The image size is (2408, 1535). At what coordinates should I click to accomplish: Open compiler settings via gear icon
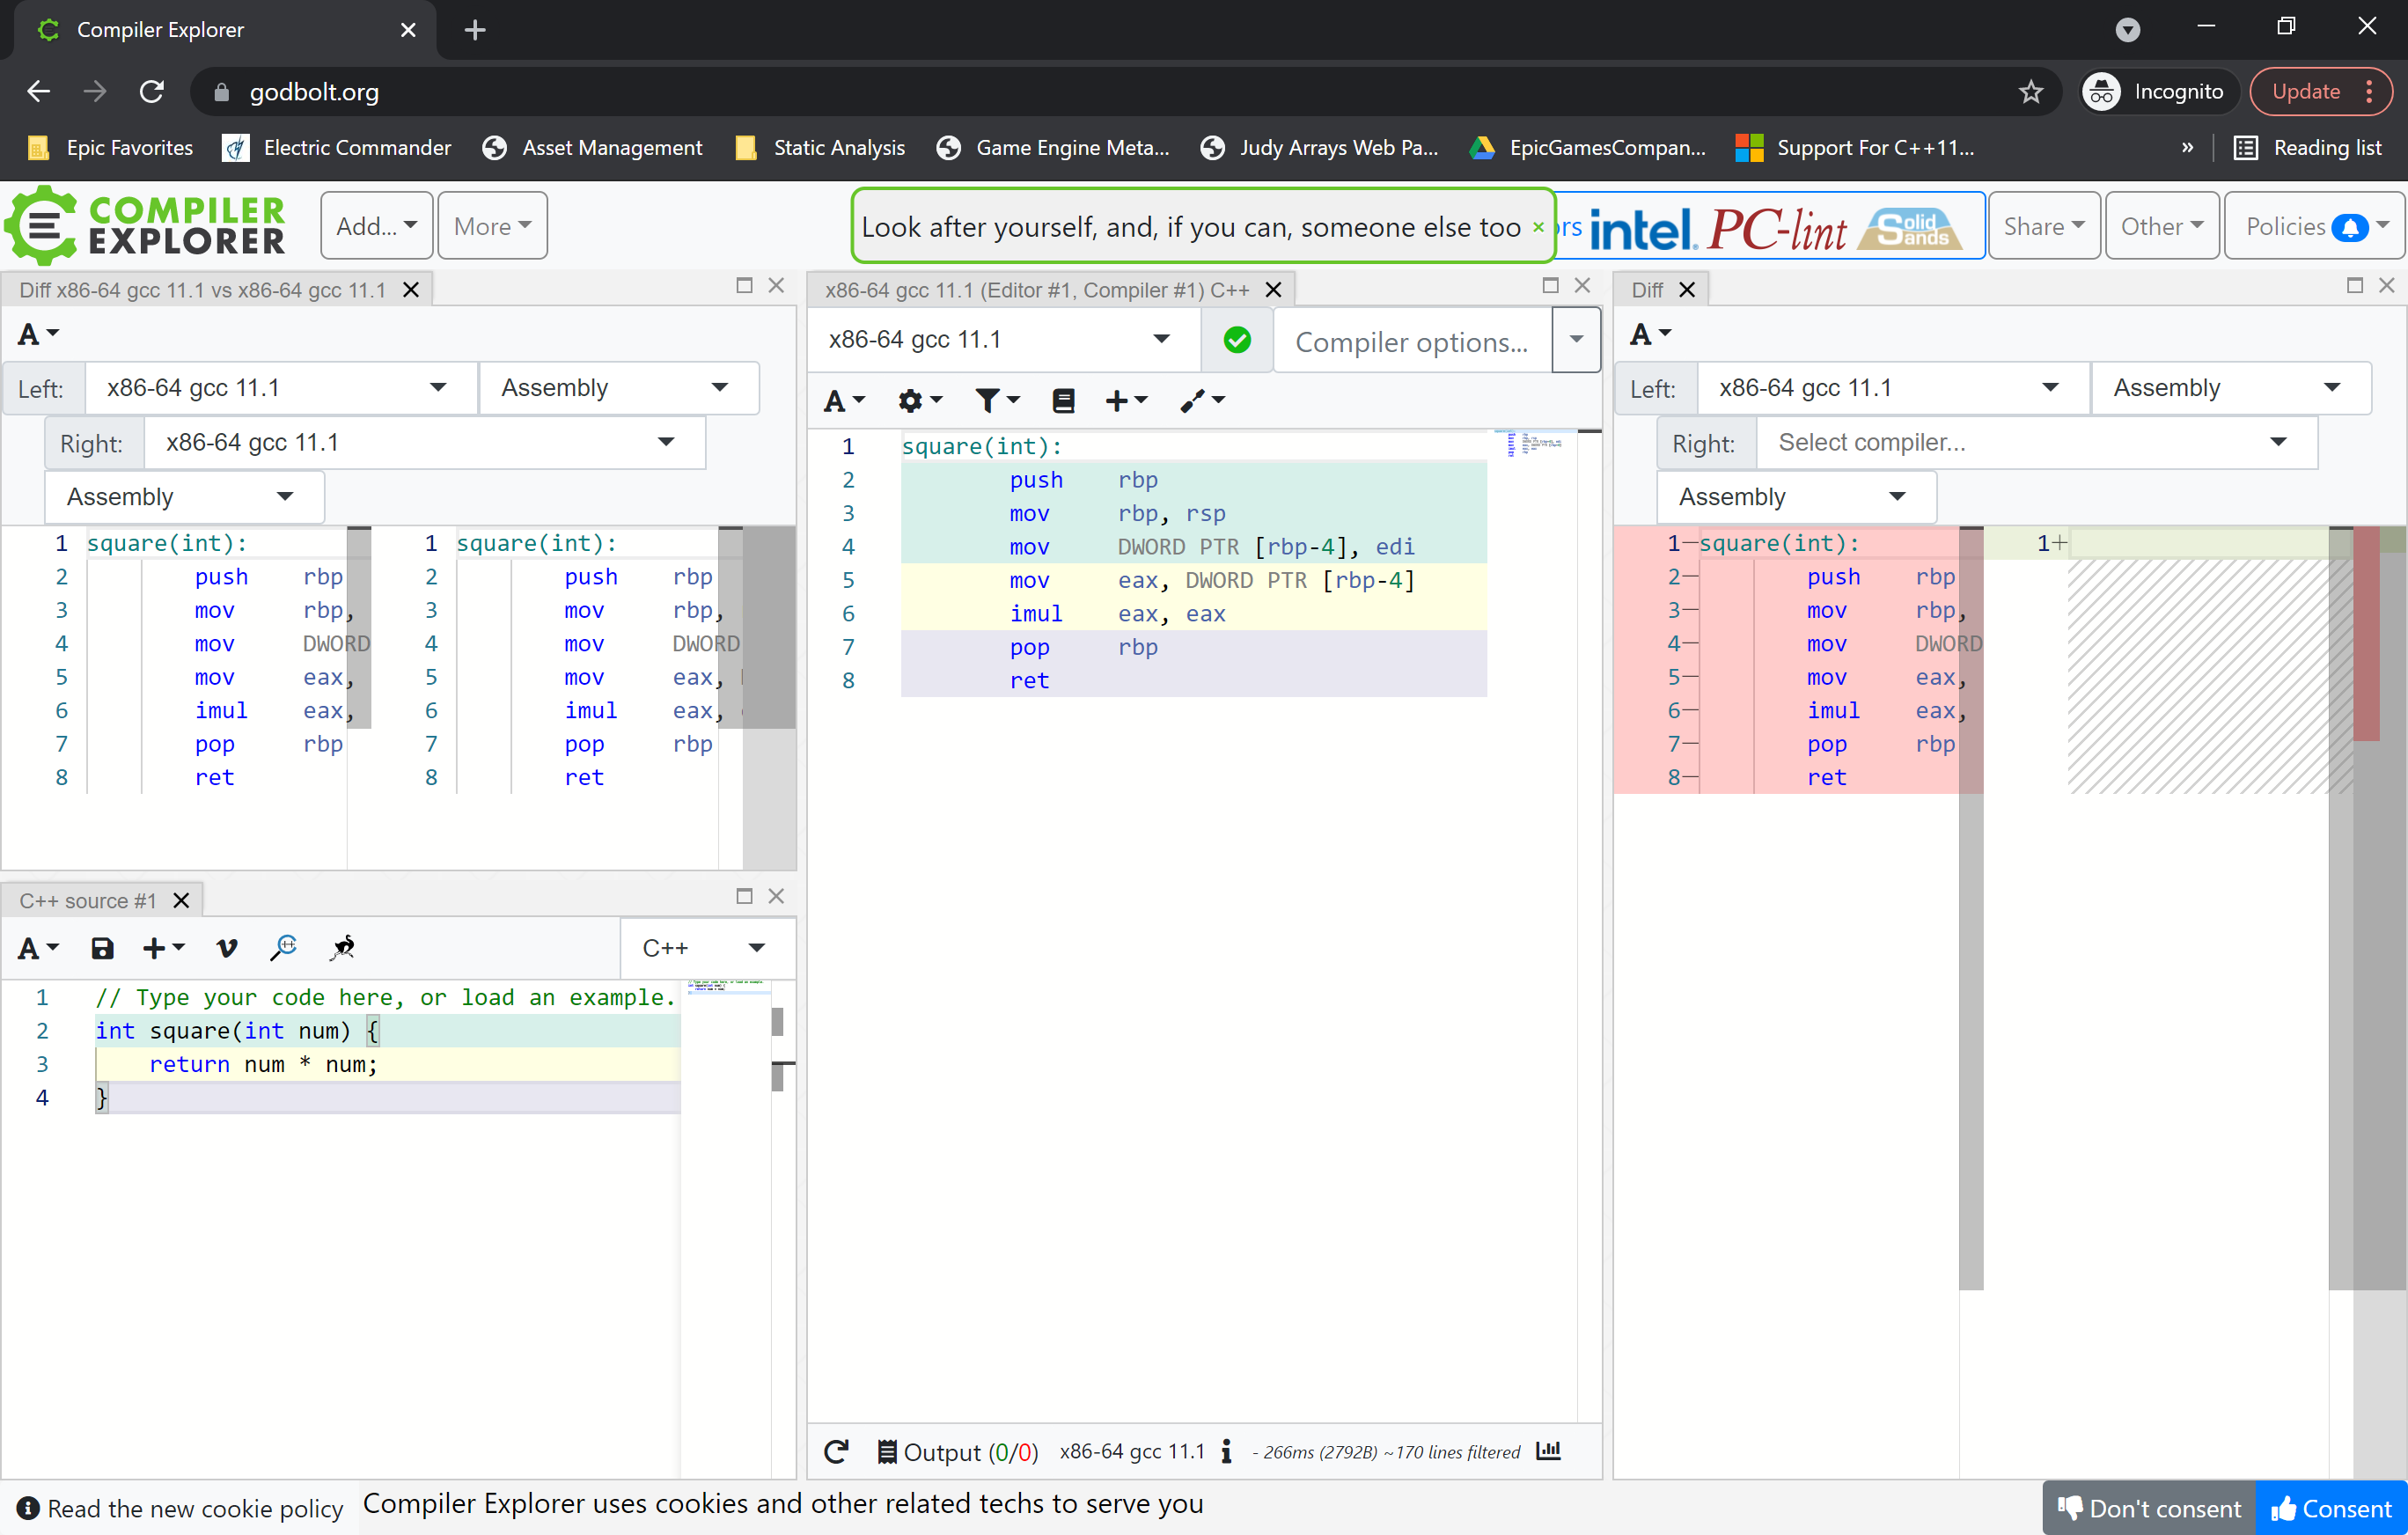click(912, 400)
